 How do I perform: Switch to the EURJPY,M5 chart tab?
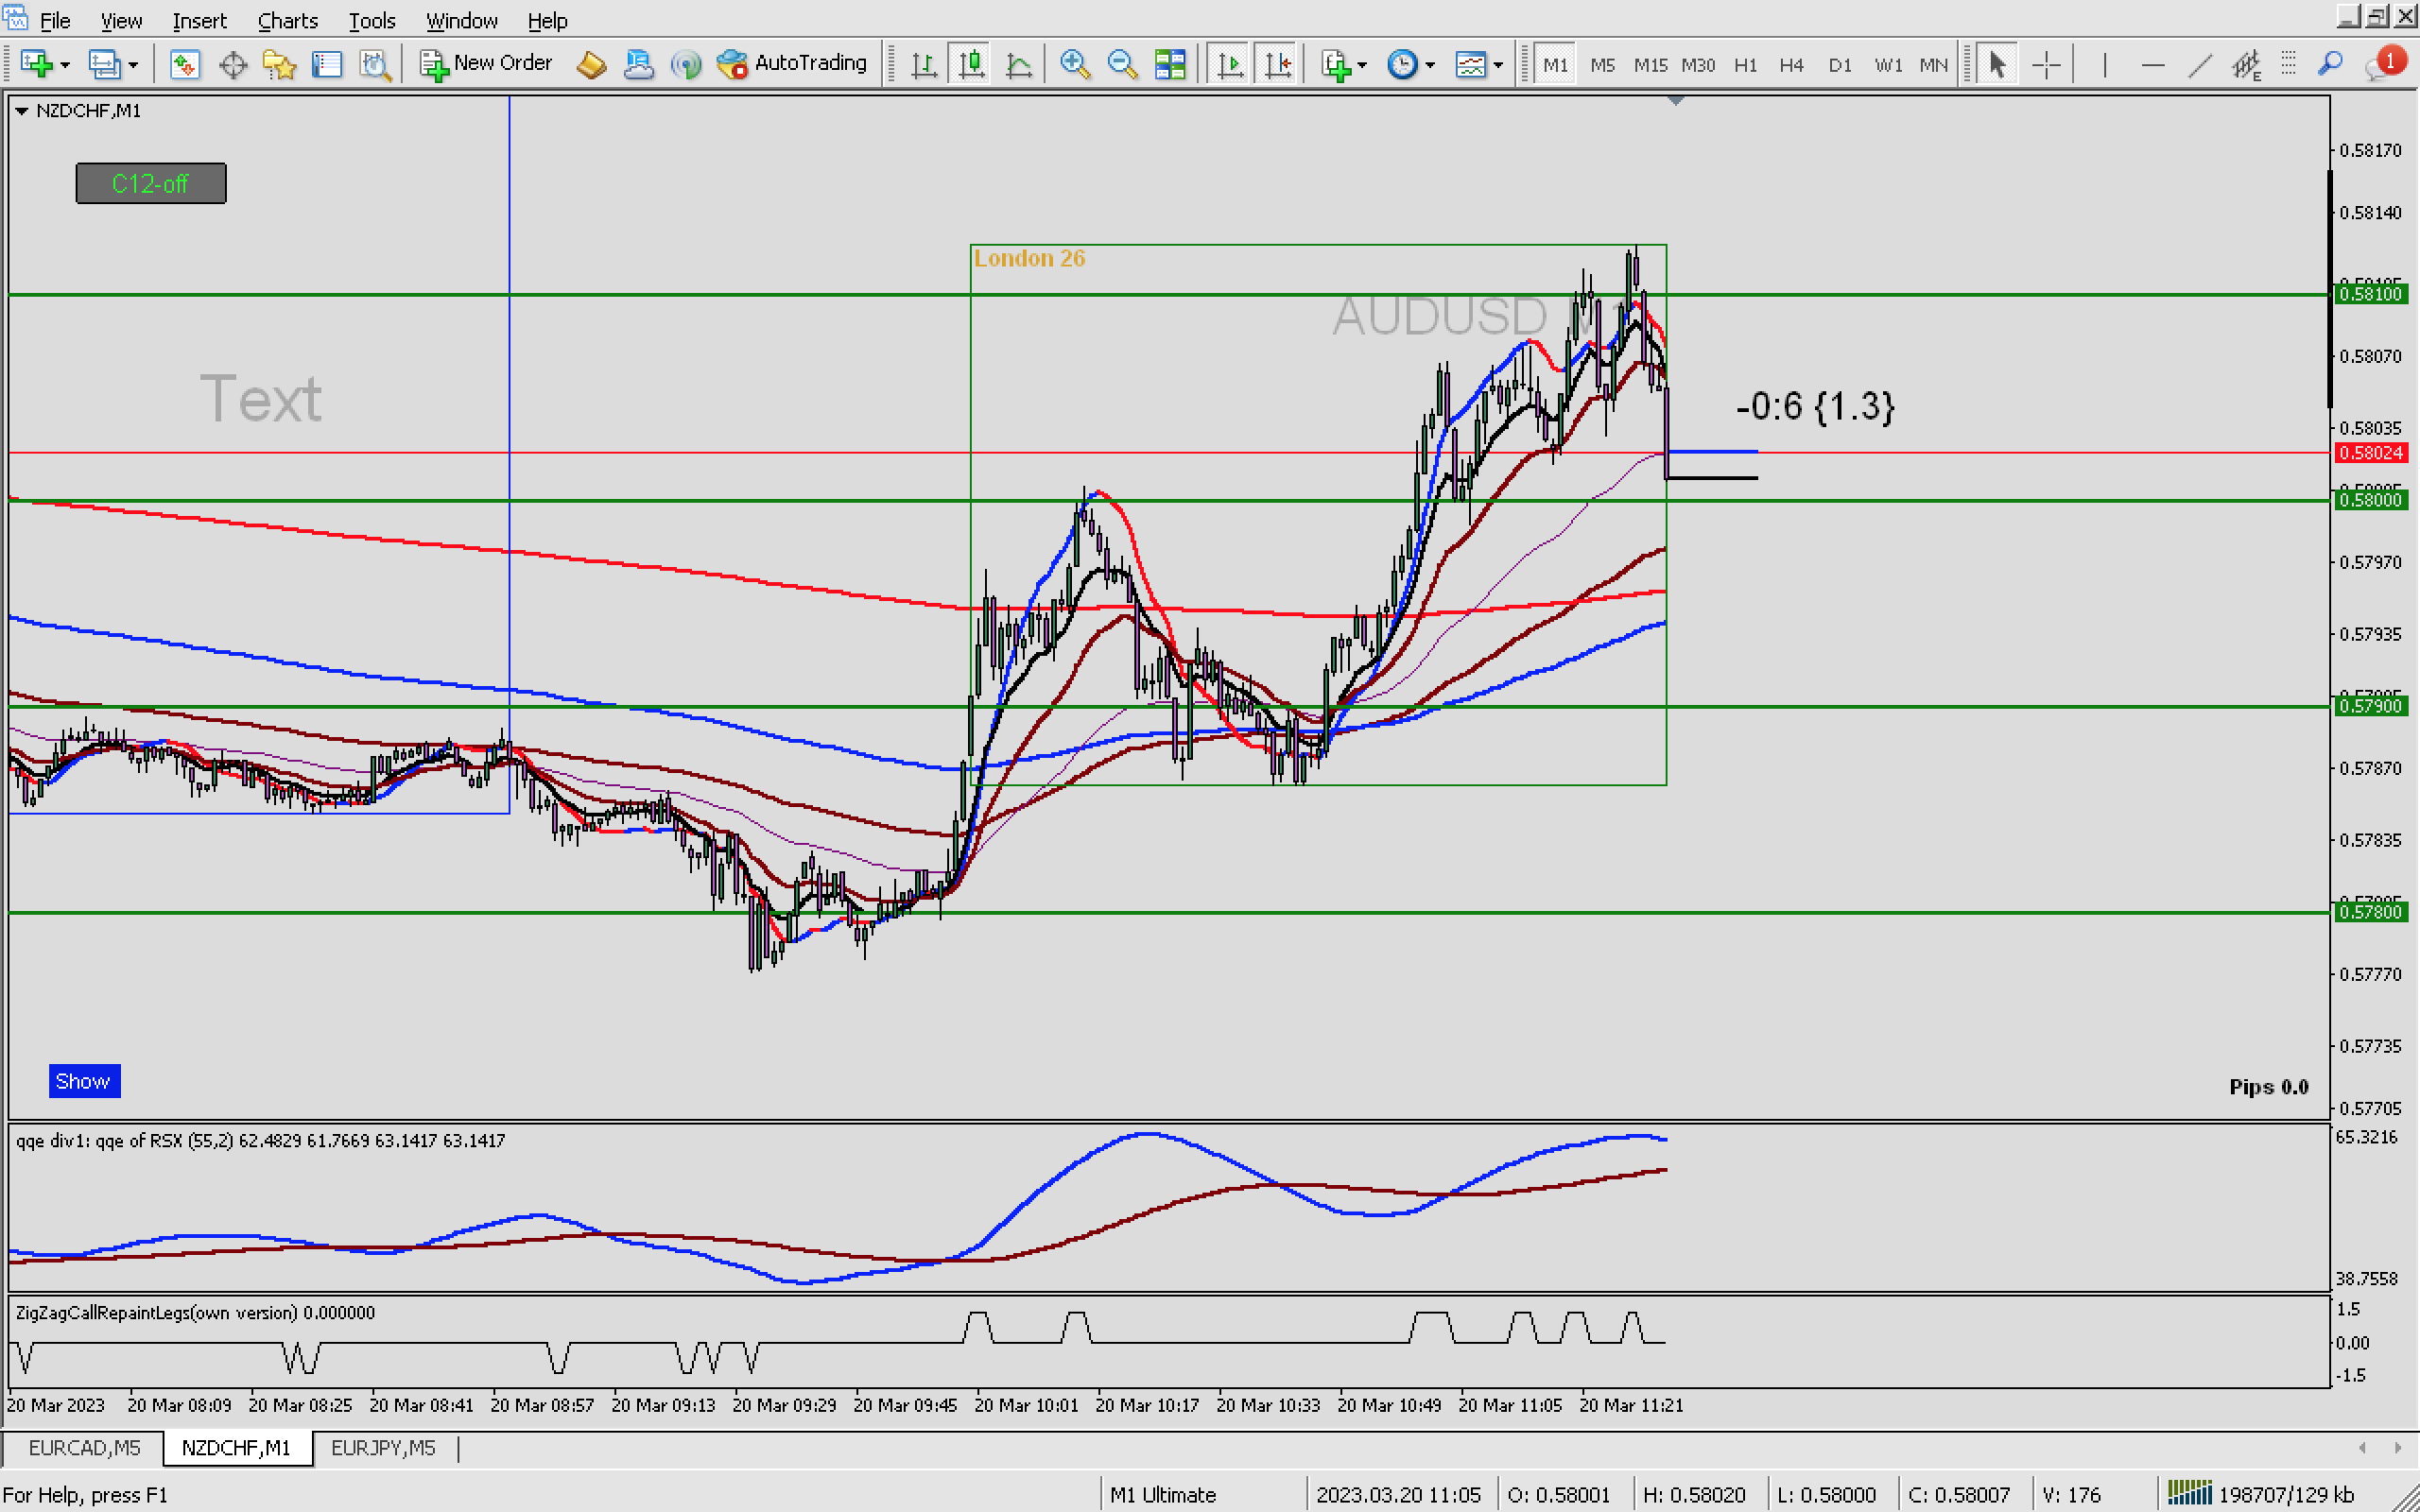pyautogui.click(x=383, y=1448)
